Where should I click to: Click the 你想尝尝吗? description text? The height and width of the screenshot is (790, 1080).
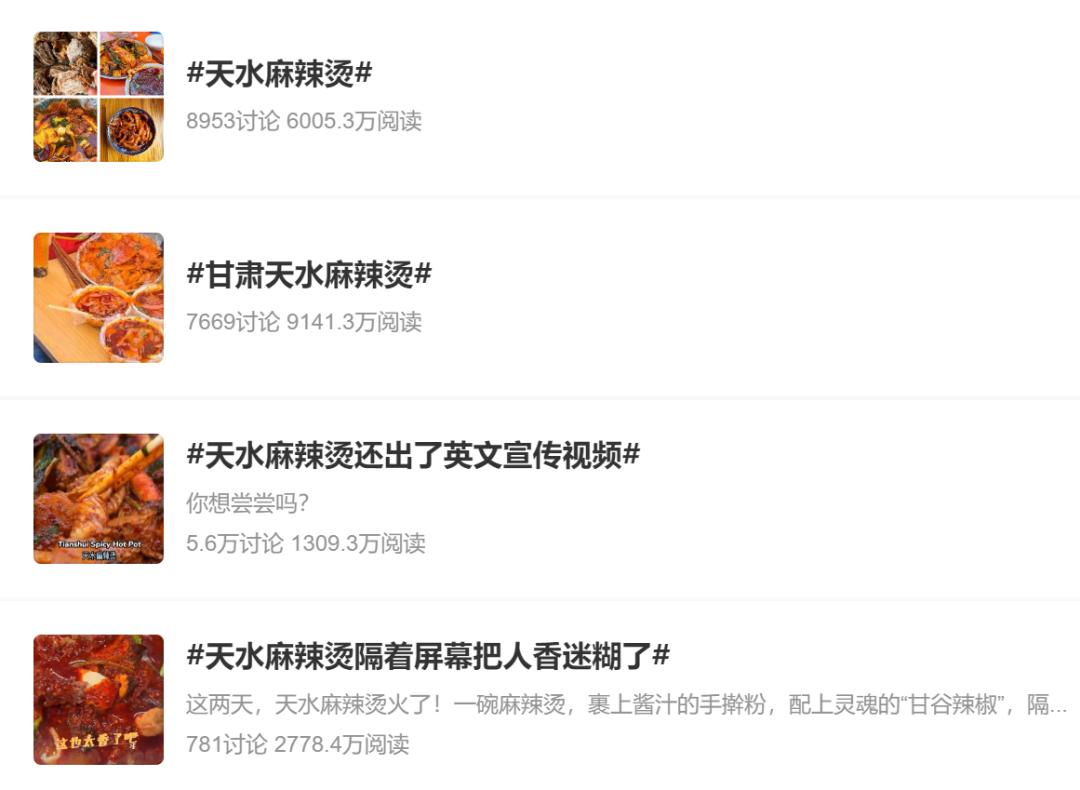(x=247, y=503)
